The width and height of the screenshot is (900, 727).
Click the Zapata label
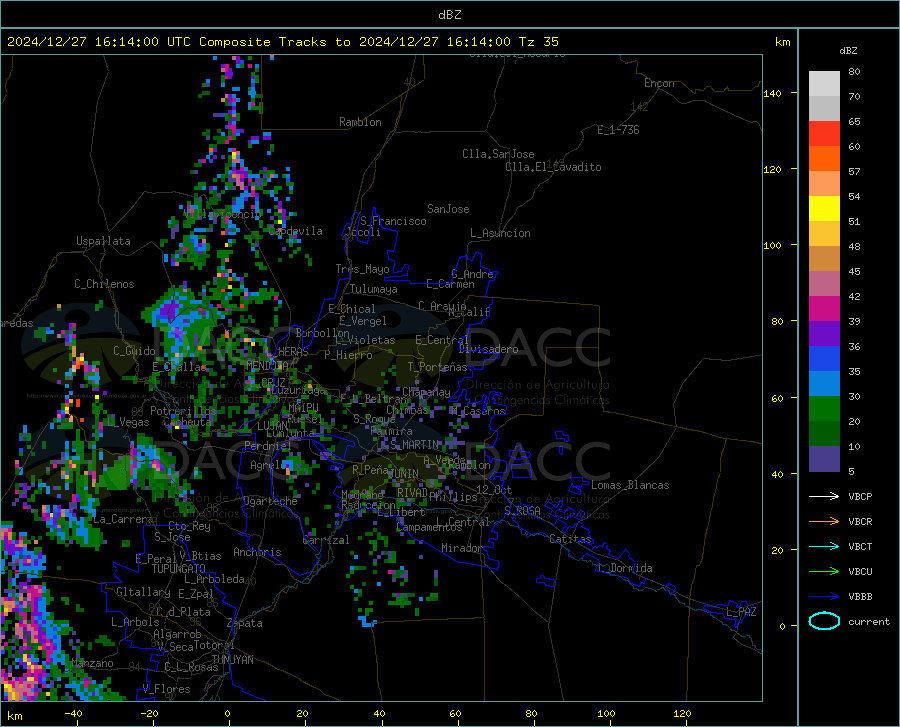[245, 623]
